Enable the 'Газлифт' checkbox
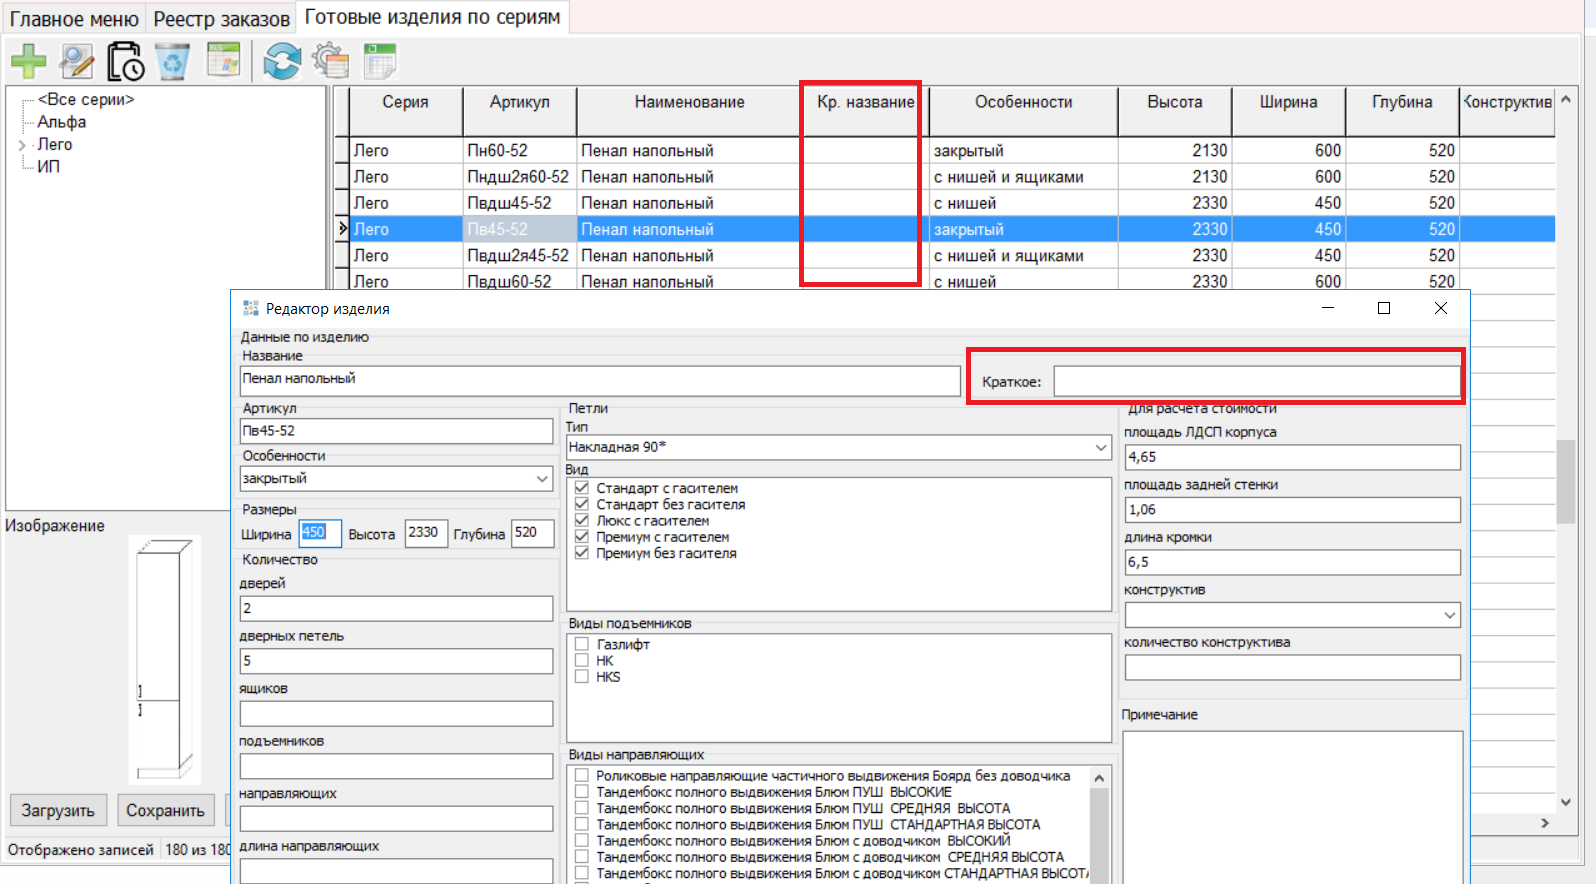 (x=582, y=644)
